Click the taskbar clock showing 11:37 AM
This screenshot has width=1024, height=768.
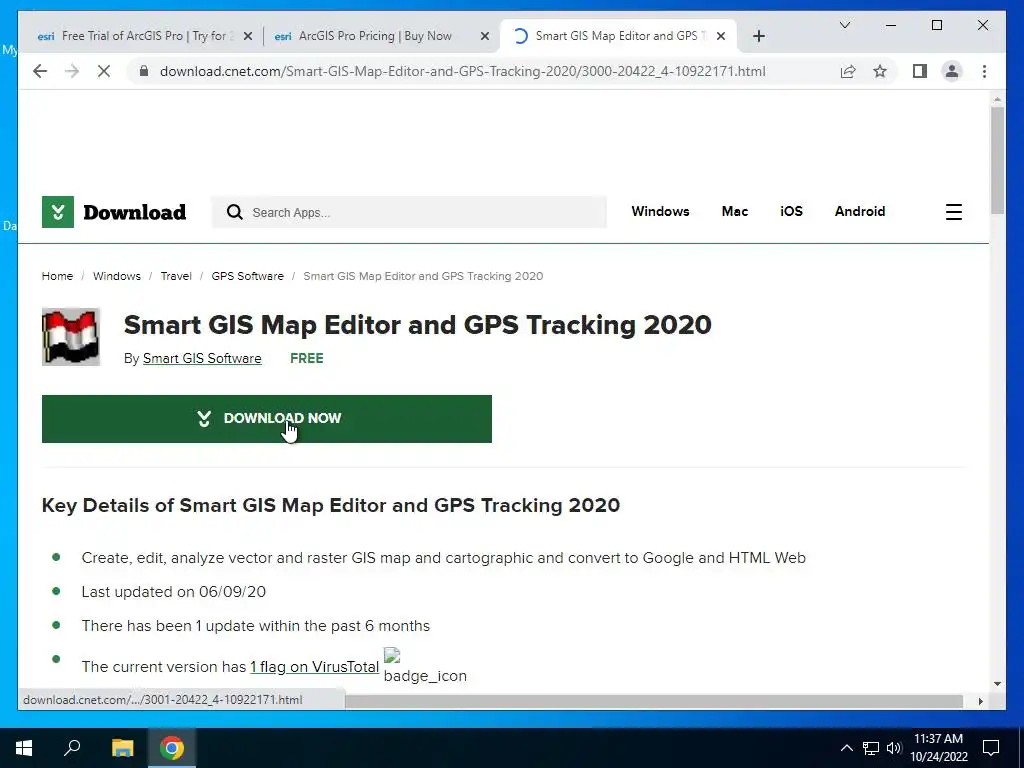[939, 748]
